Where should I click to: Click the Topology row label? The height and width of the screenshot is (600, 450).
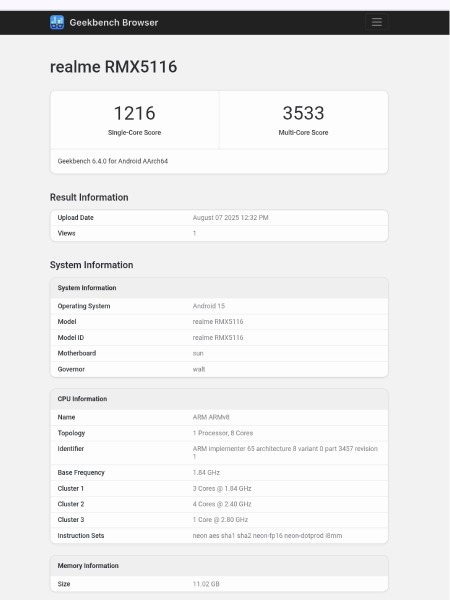point(71,433)
